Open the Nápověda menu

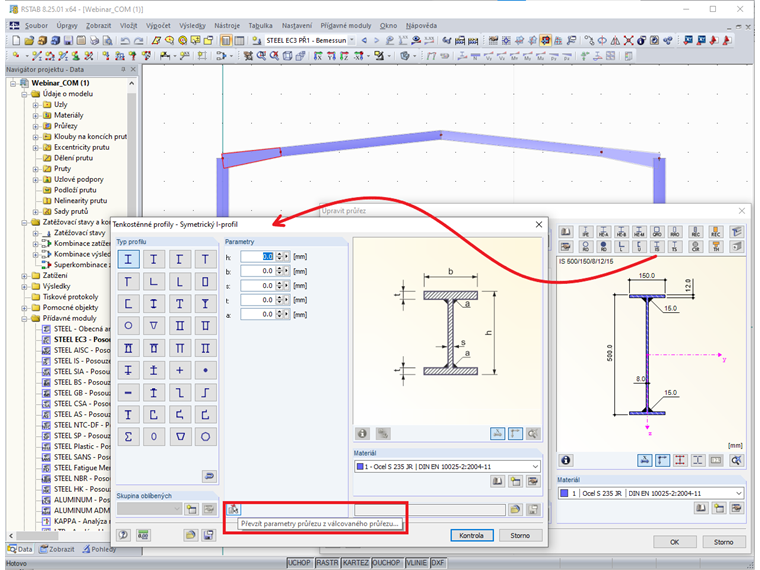[421, 26]
